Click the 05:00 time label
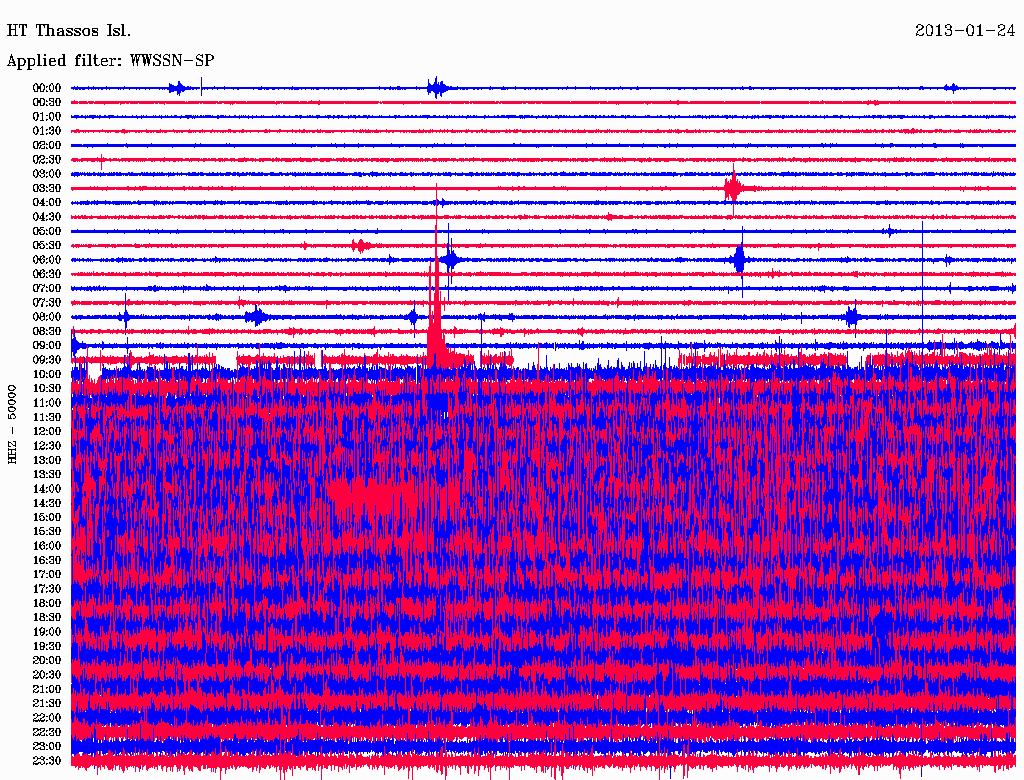 pyautogui.click(x=47, y=231)
